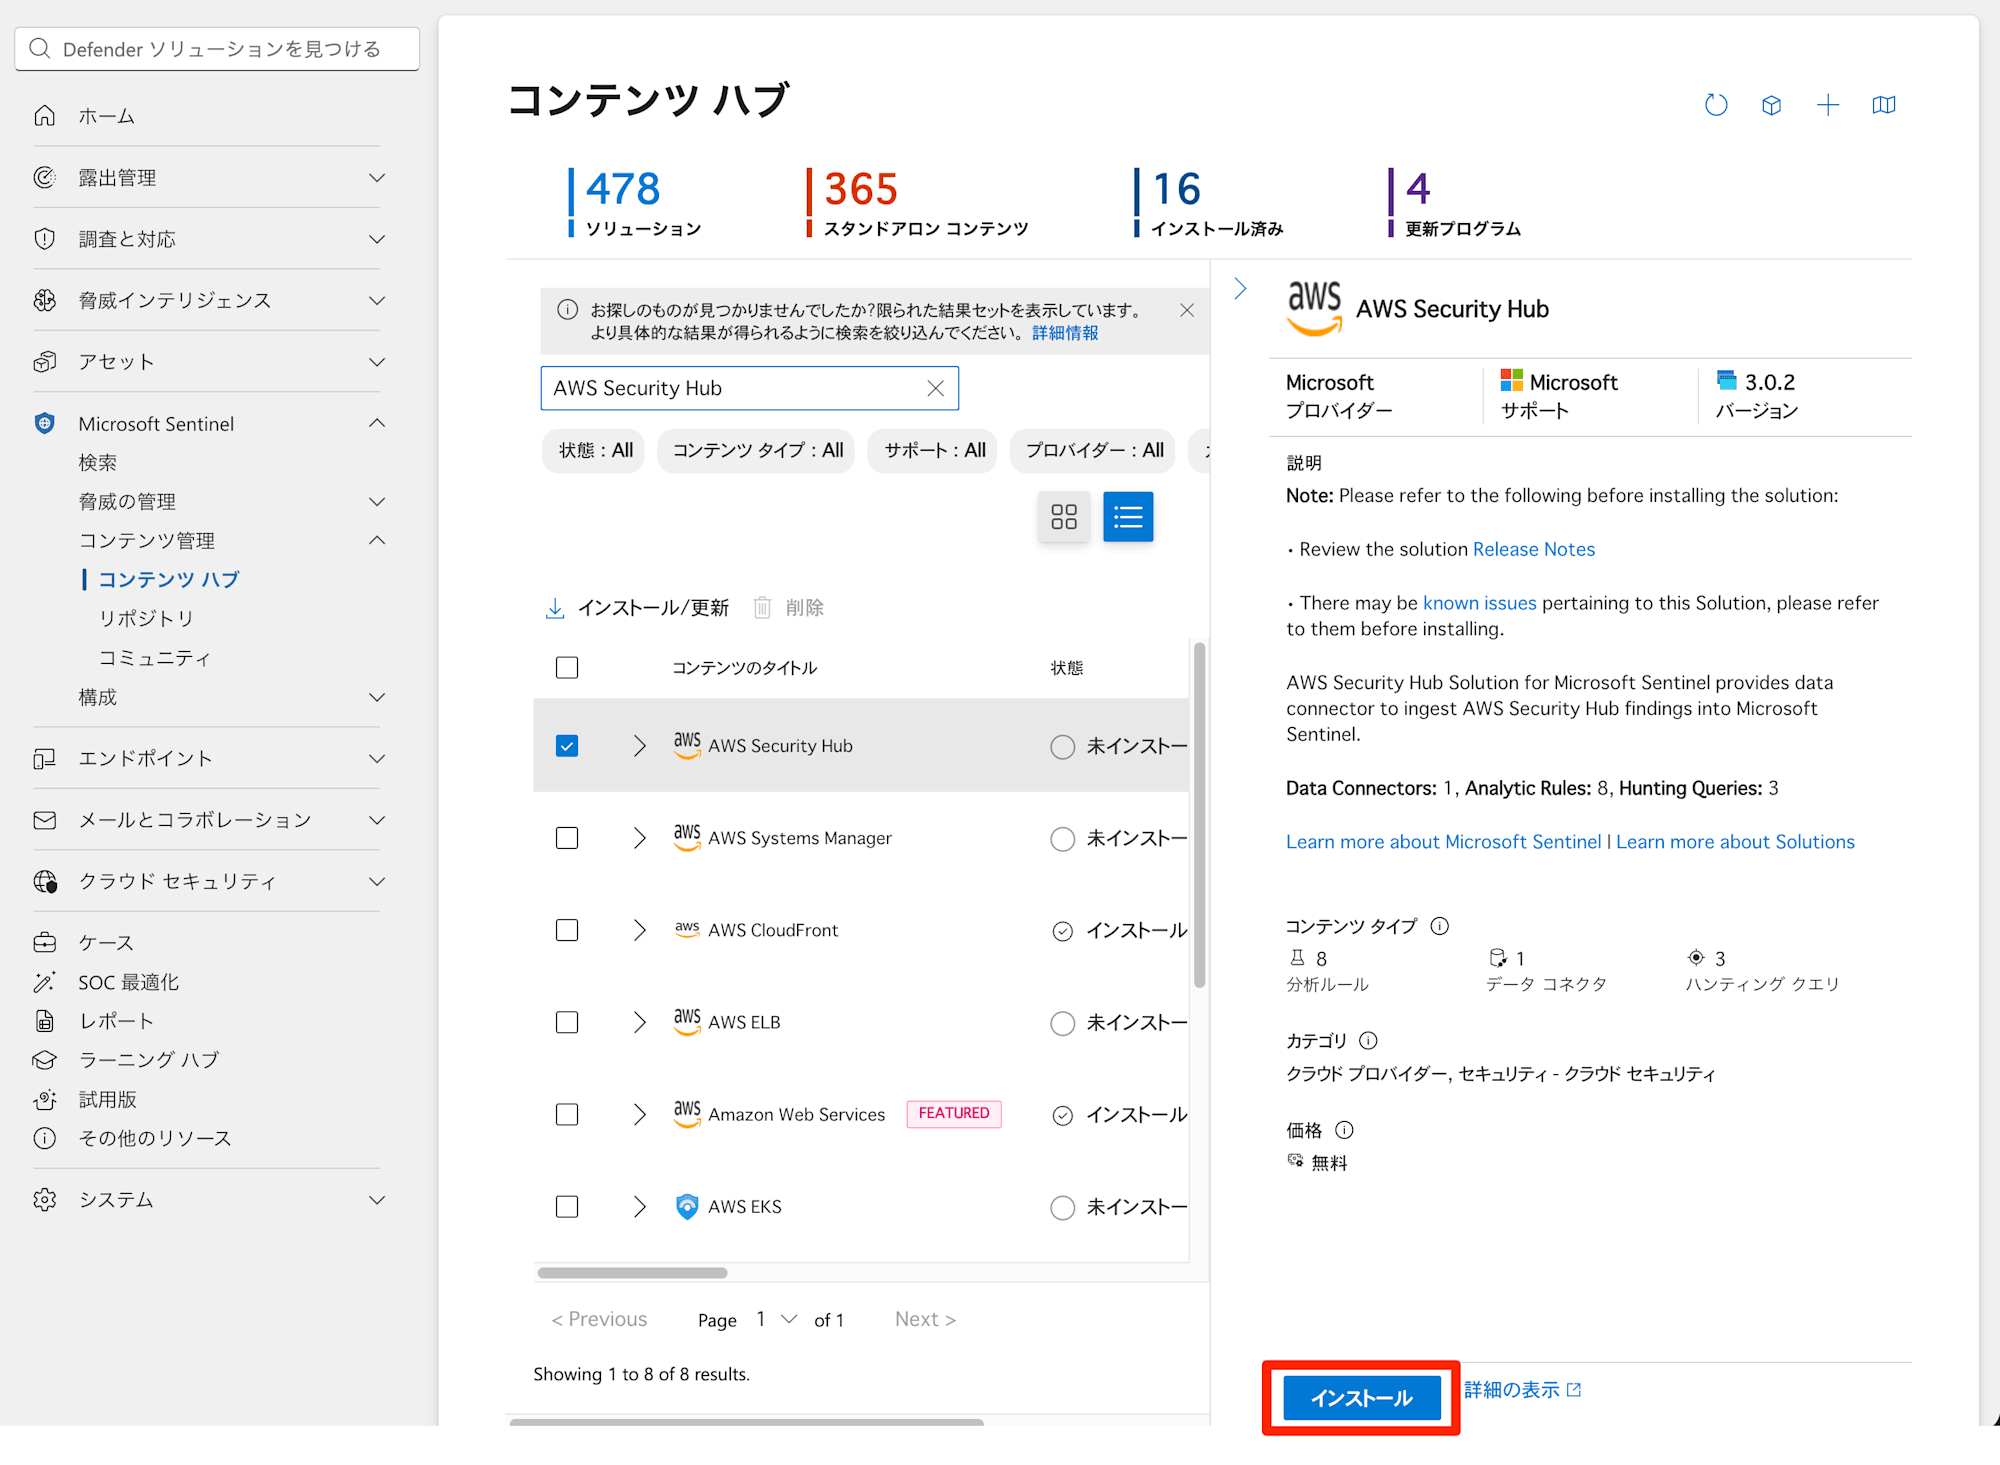Check the AWS EKS checkbox
The image size is (2000, 1465).
tap(567, 1206)
